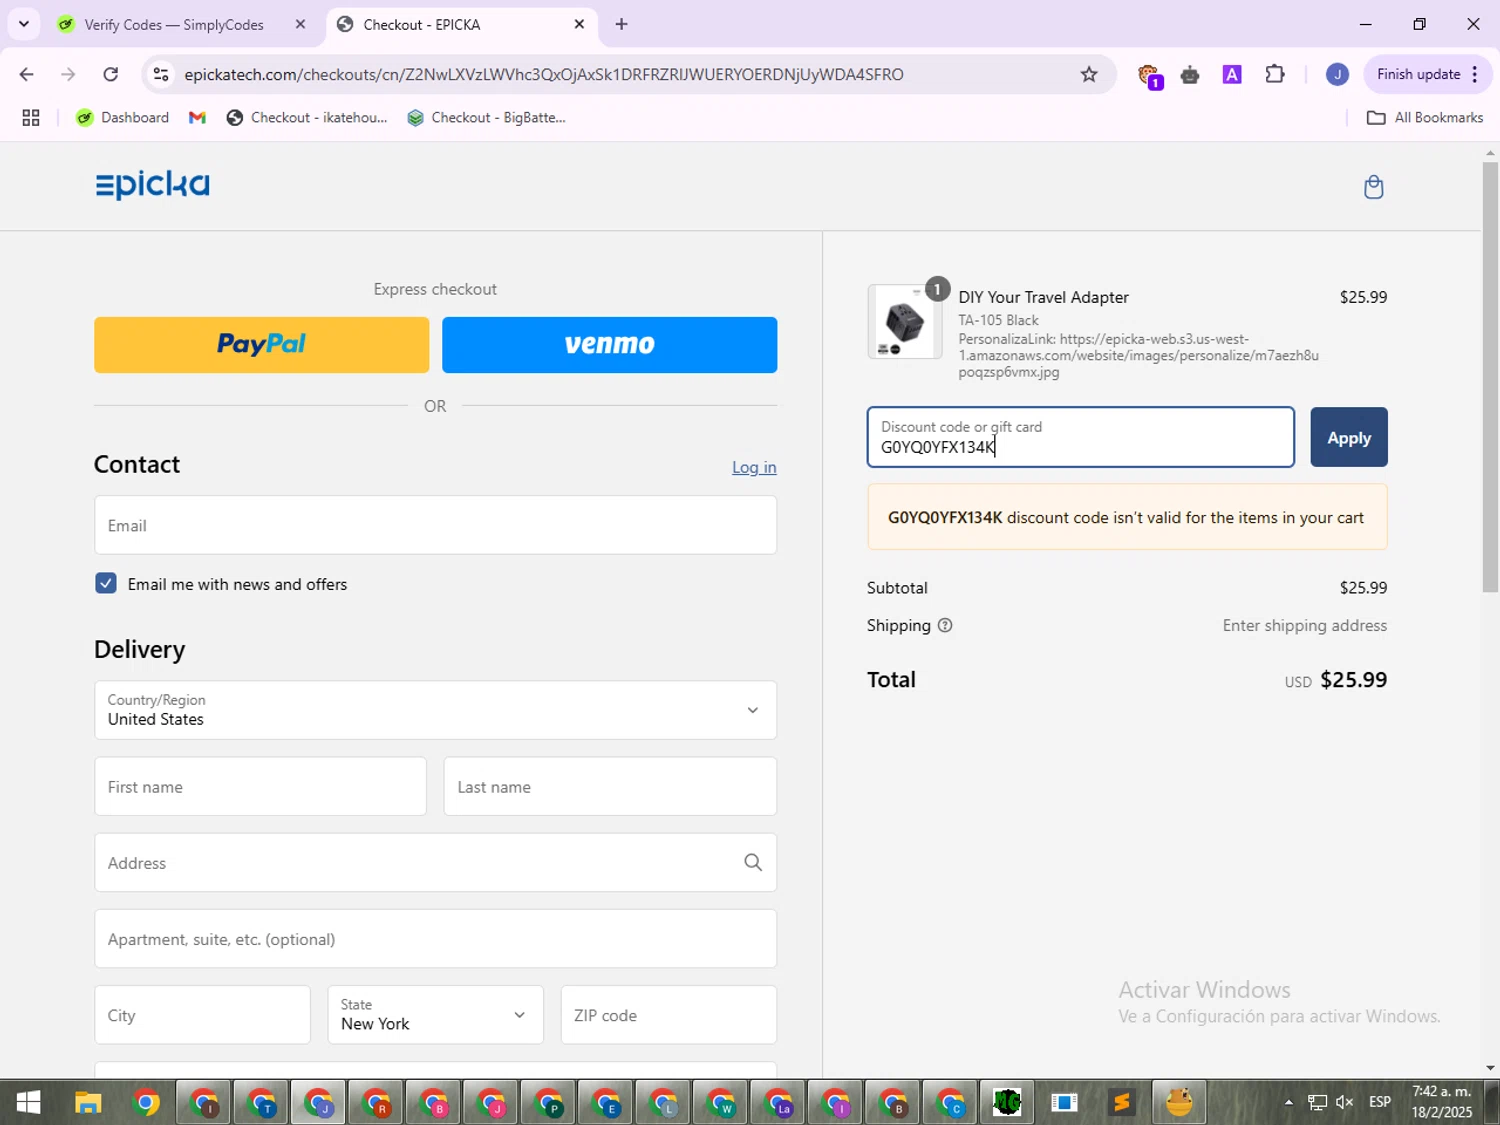1500x1125 pixels.
Task: Open the shopping bag cart icon
Action: pos(1373,187)
